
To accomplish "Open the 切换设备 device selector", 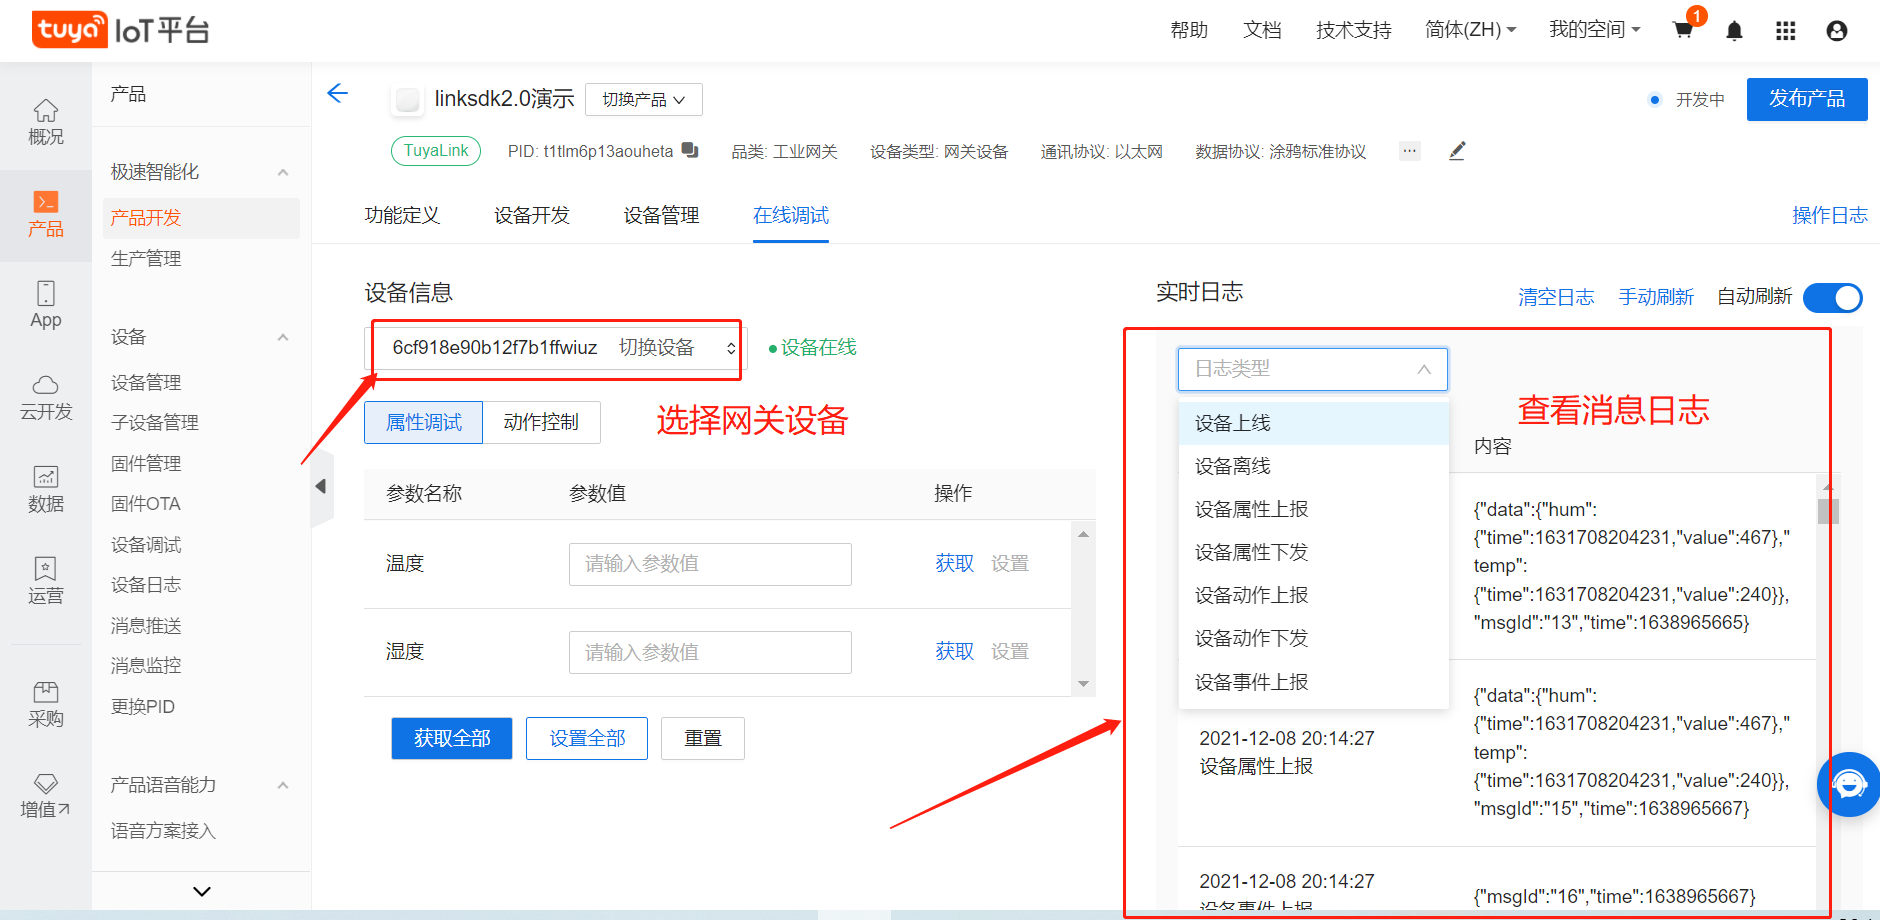I will coord(555,348).
